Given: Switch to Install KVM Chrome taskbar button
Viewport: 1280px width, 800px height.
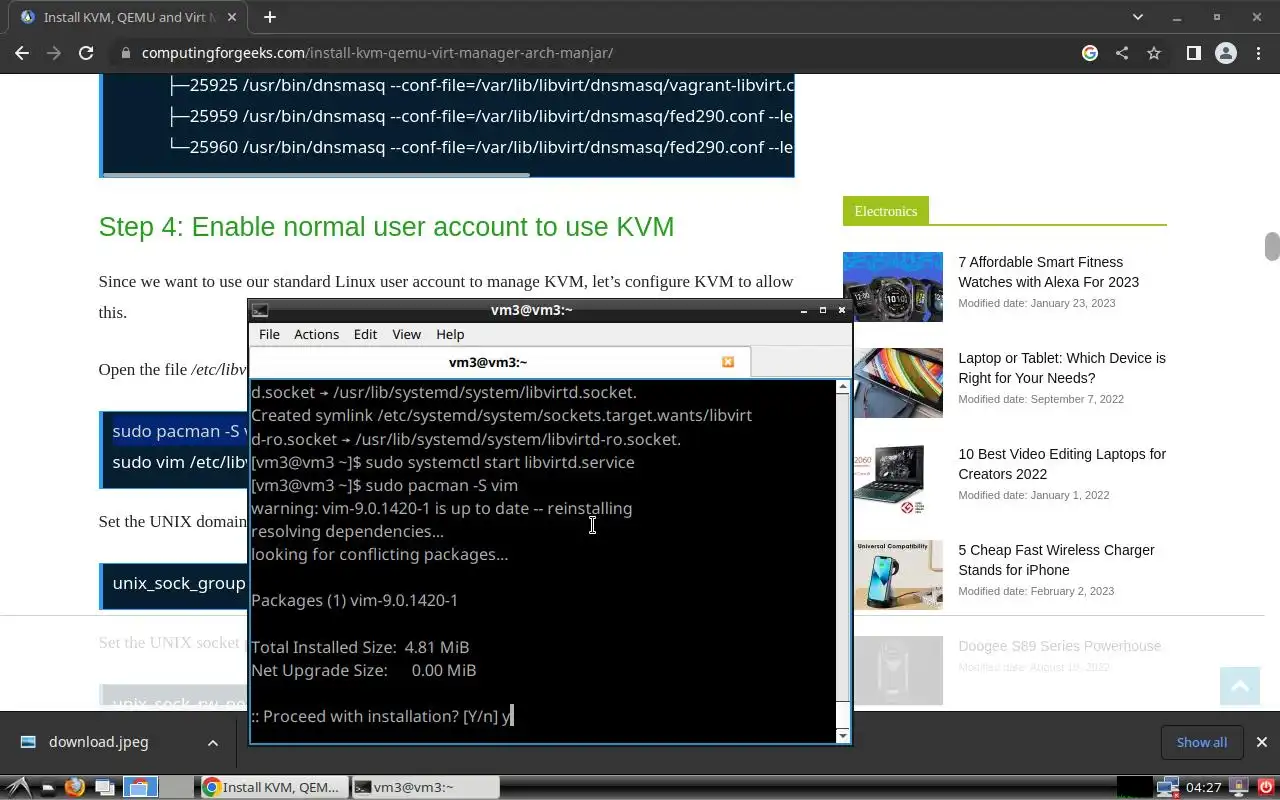Looking at the screenshot, I should (x=275, y=787).
